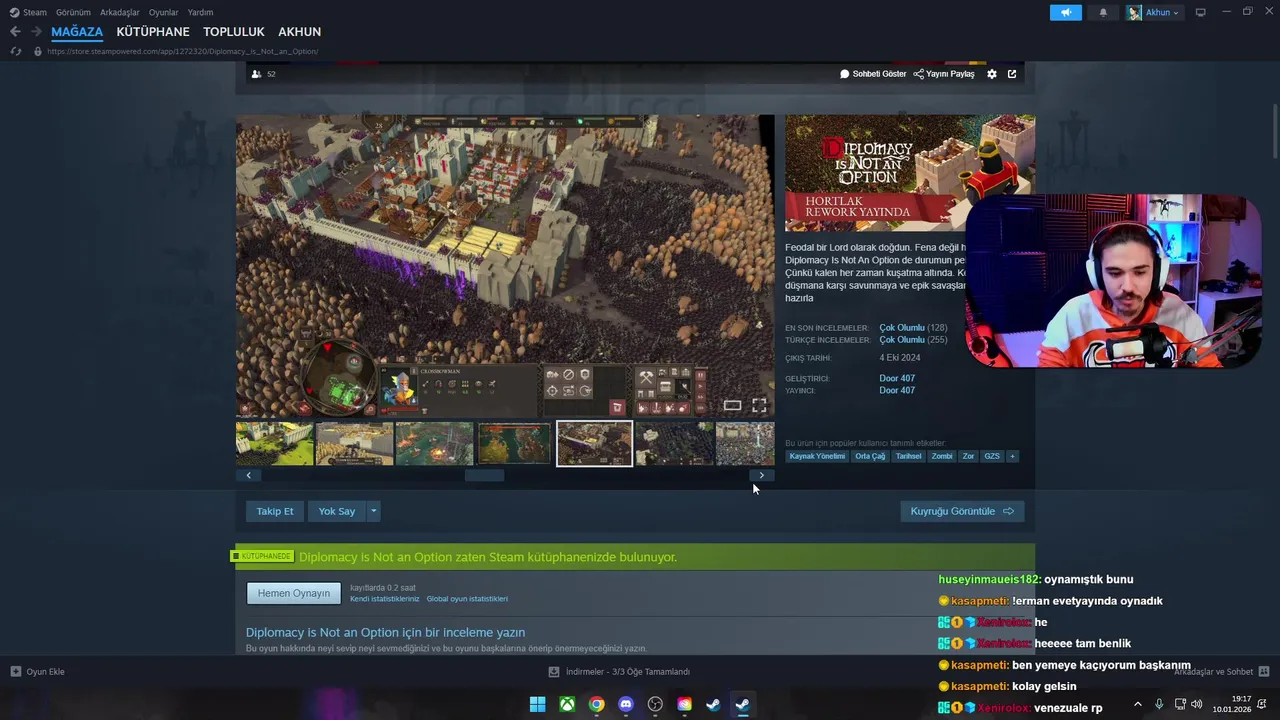Screen dimensions: 1280x720
Task: Open Google Chrome from taskbar
Action: tap(596, 704)
